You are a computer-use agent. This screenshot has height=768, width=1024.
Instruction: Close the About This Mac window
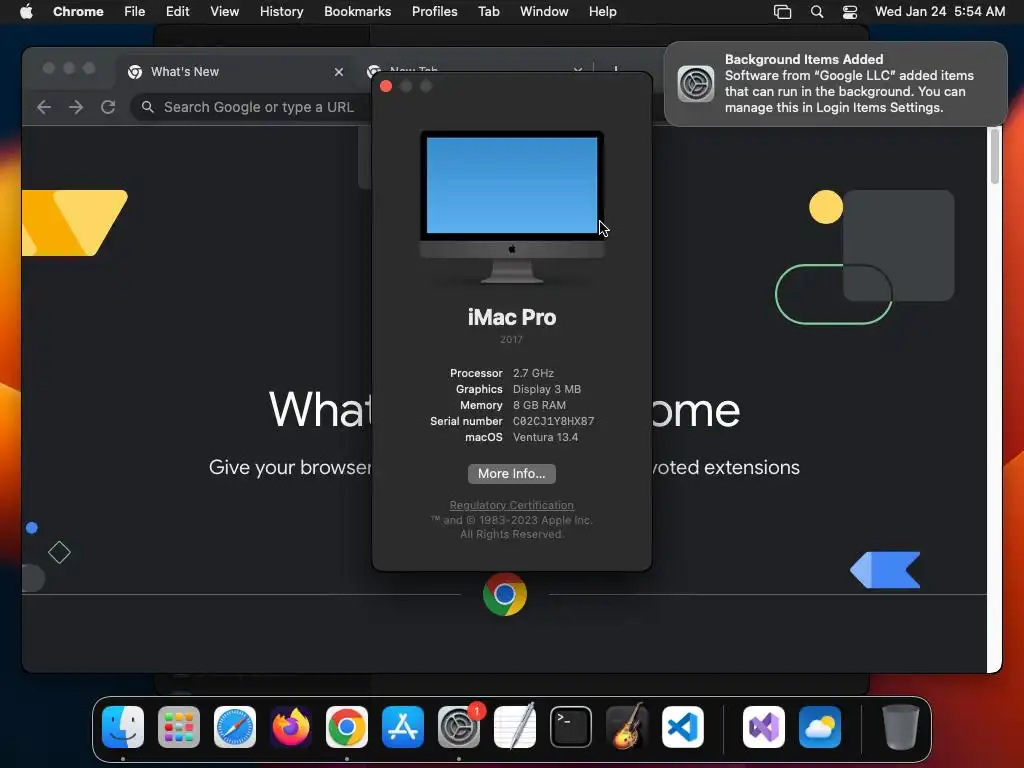[386, 86]
